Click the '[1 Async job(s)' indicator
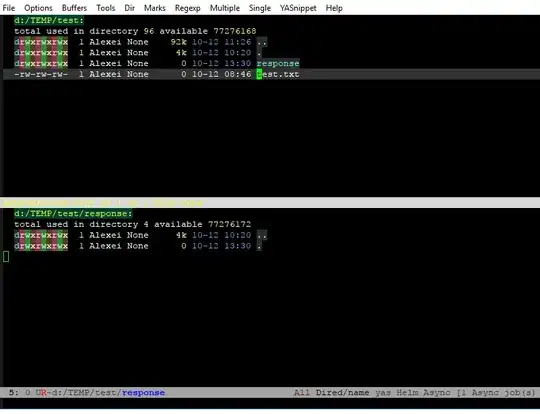This screenshot has width=540, height=414. [x=496, y=393]
